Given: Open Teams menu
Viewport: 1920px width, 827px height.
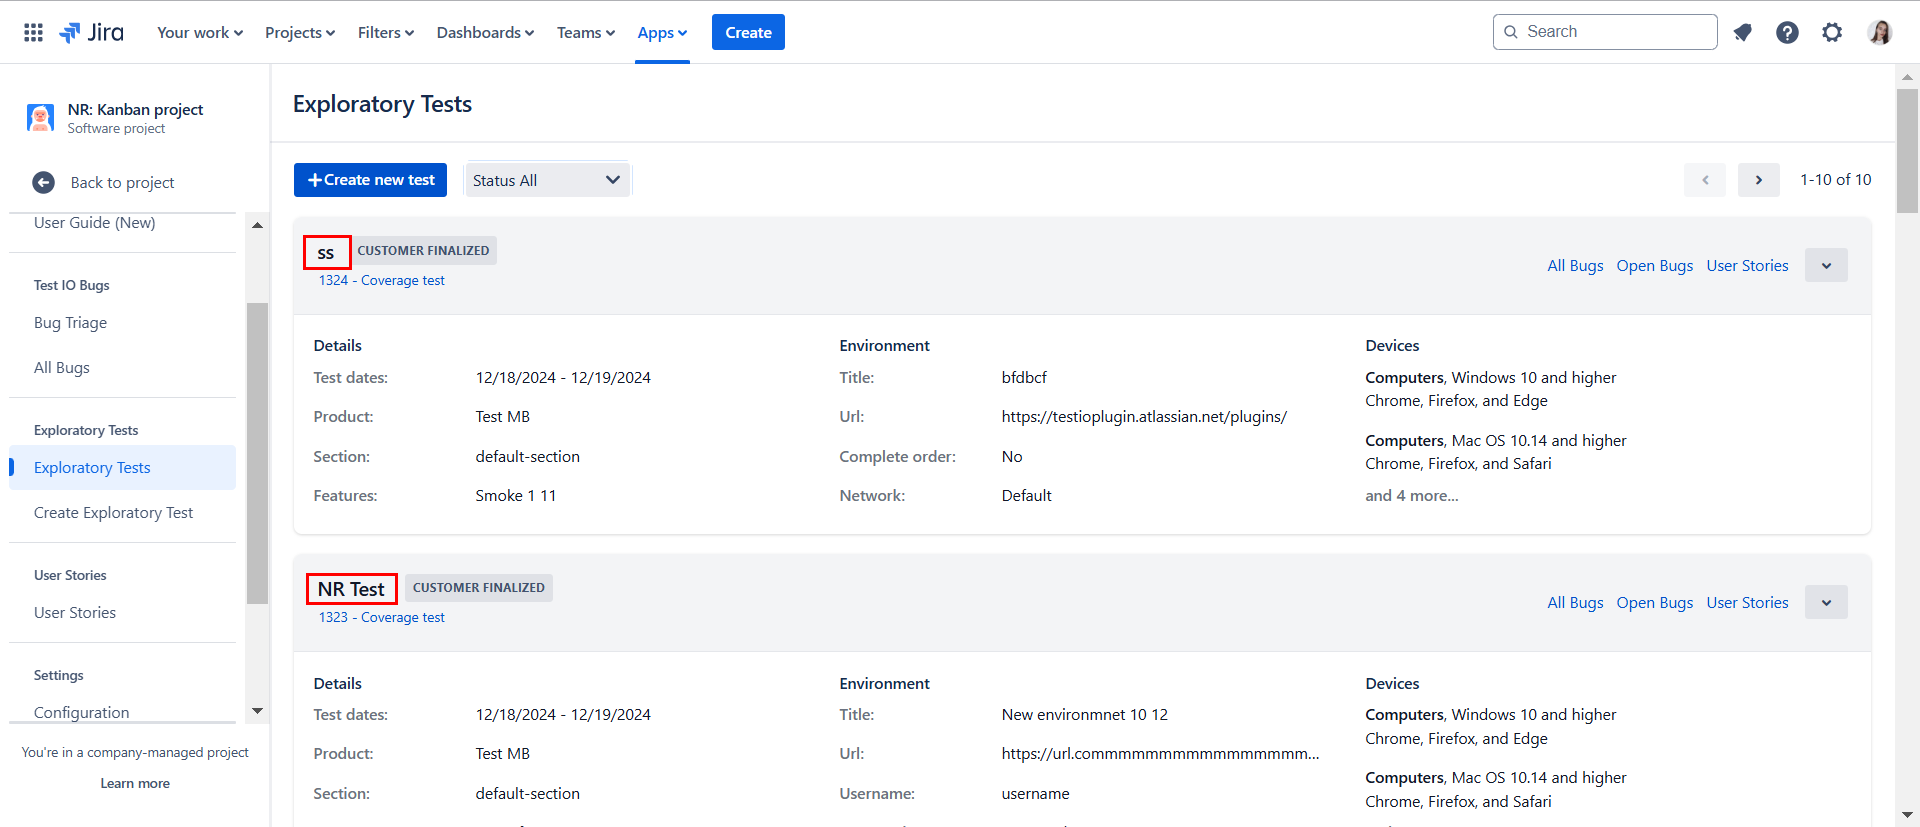Looking at the screenshot, I should tap(586, 32).
